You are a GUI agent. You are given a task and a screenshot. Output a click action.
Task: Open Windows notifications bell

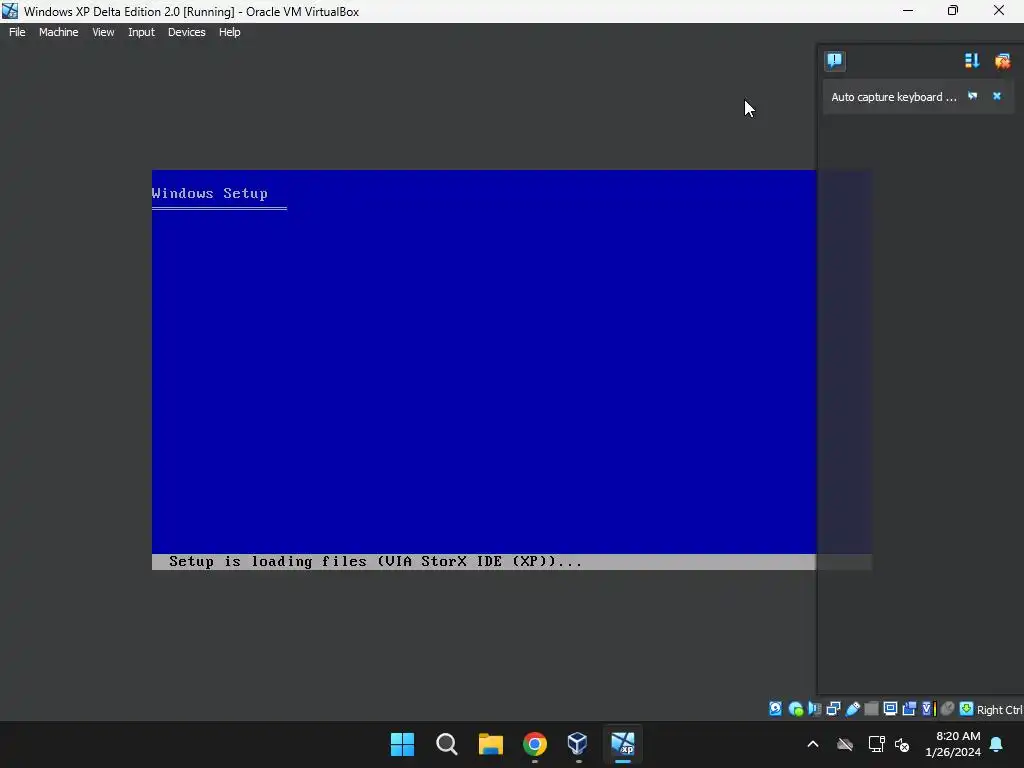pyautogui.click(x=997, y=744)
